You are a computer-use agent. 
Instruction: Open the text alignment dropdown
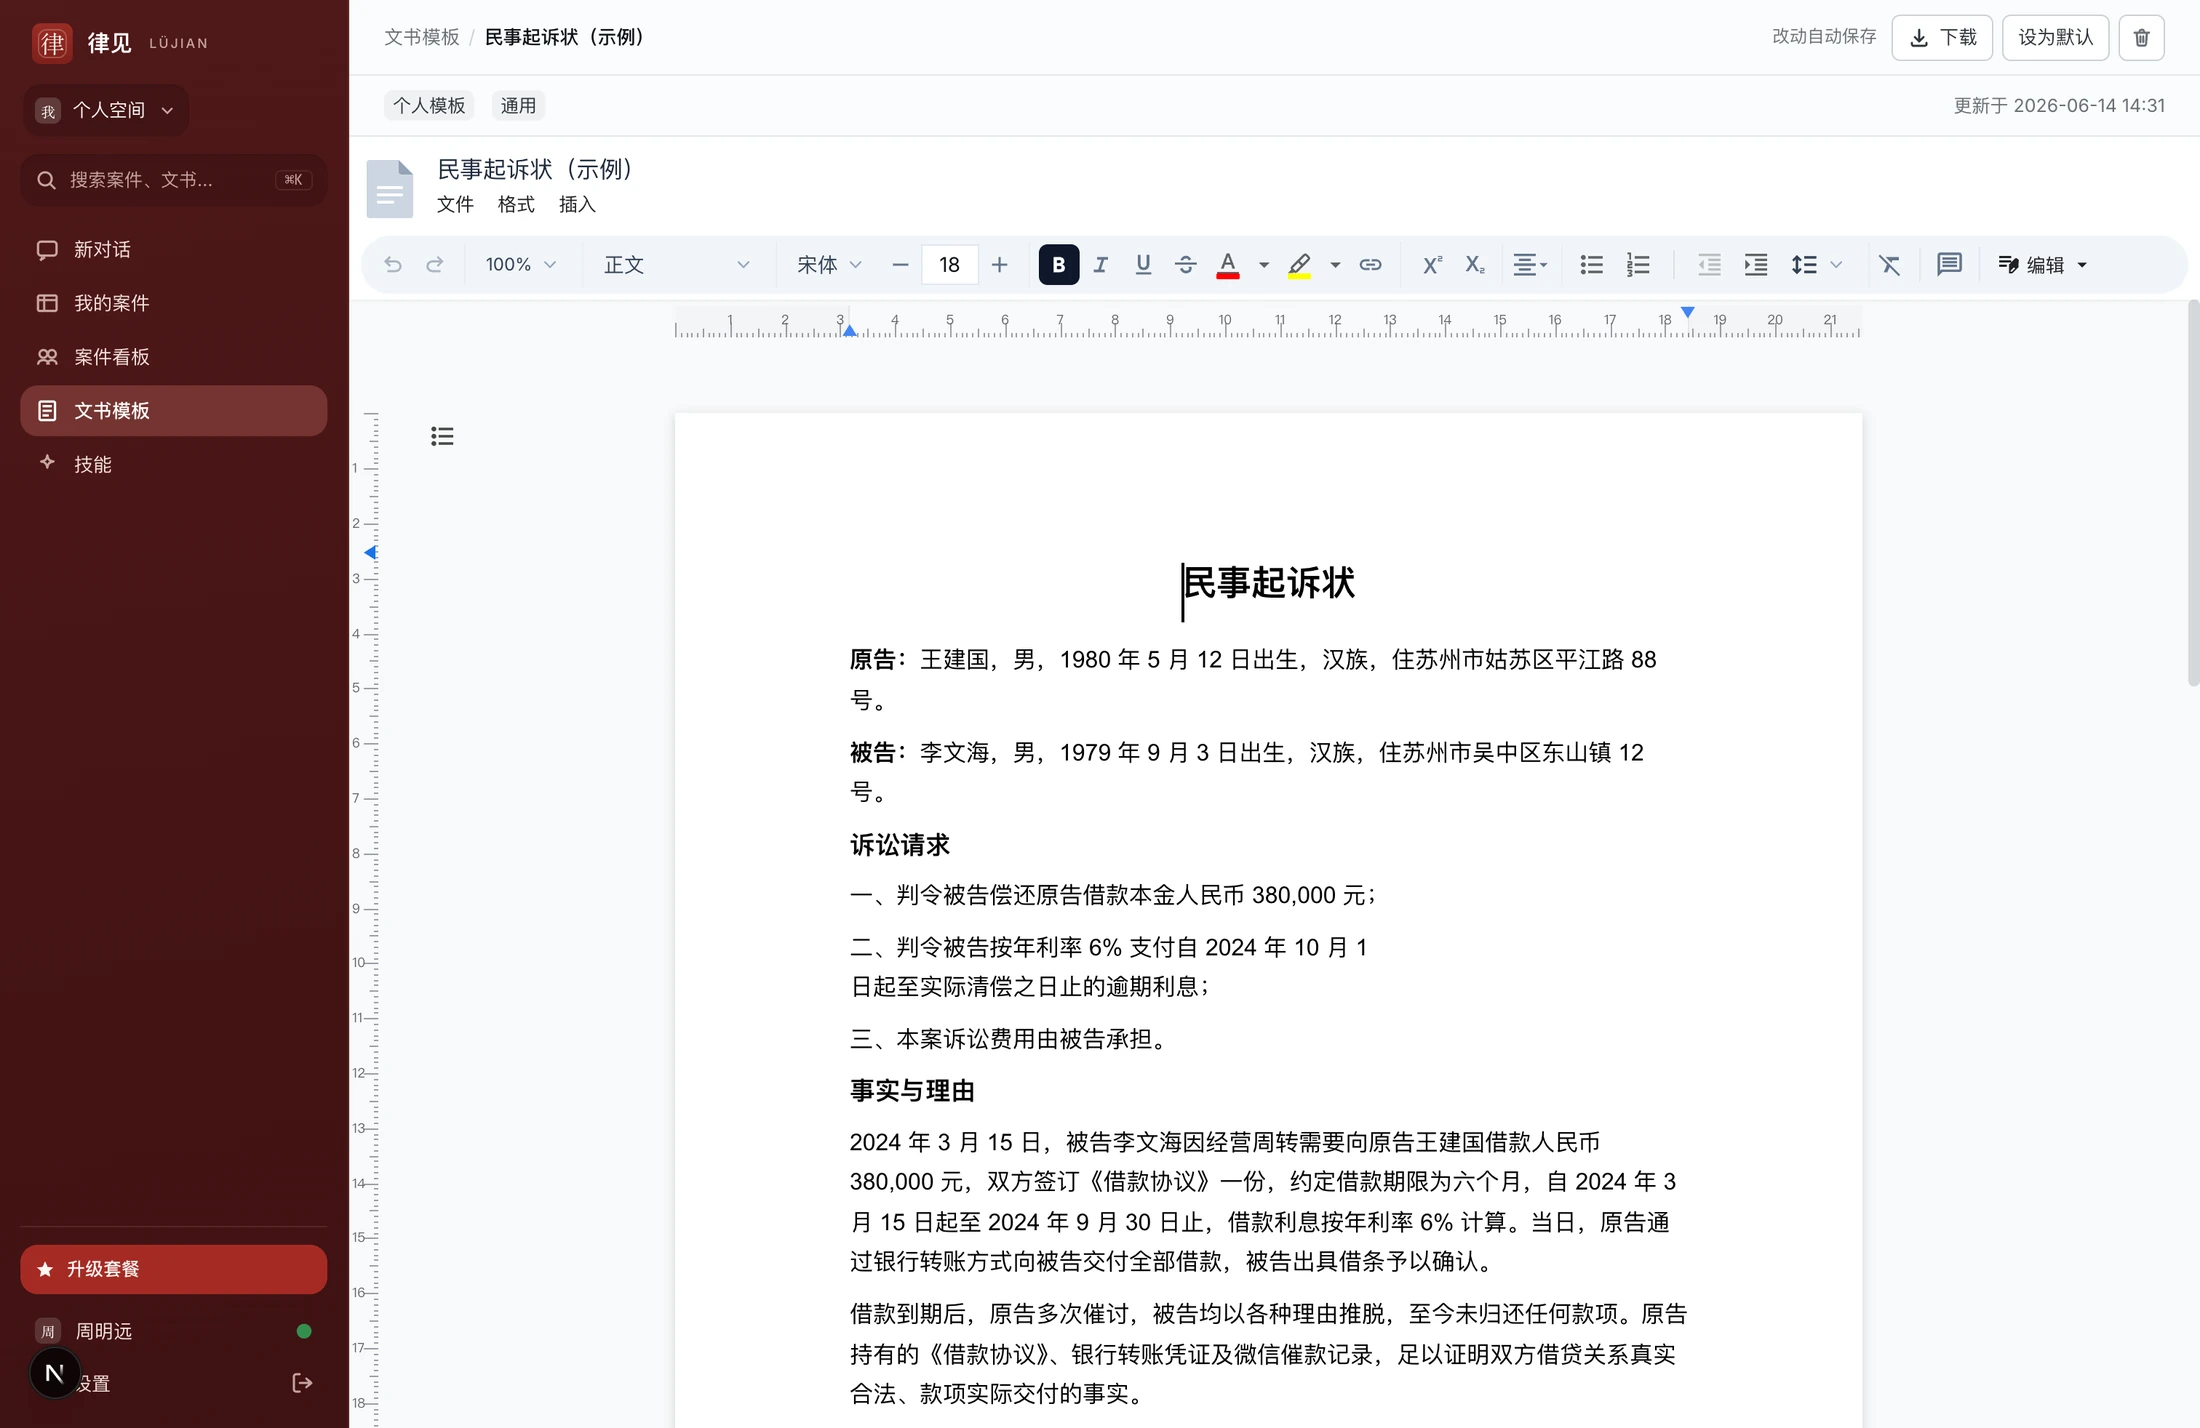point(1530,265)
